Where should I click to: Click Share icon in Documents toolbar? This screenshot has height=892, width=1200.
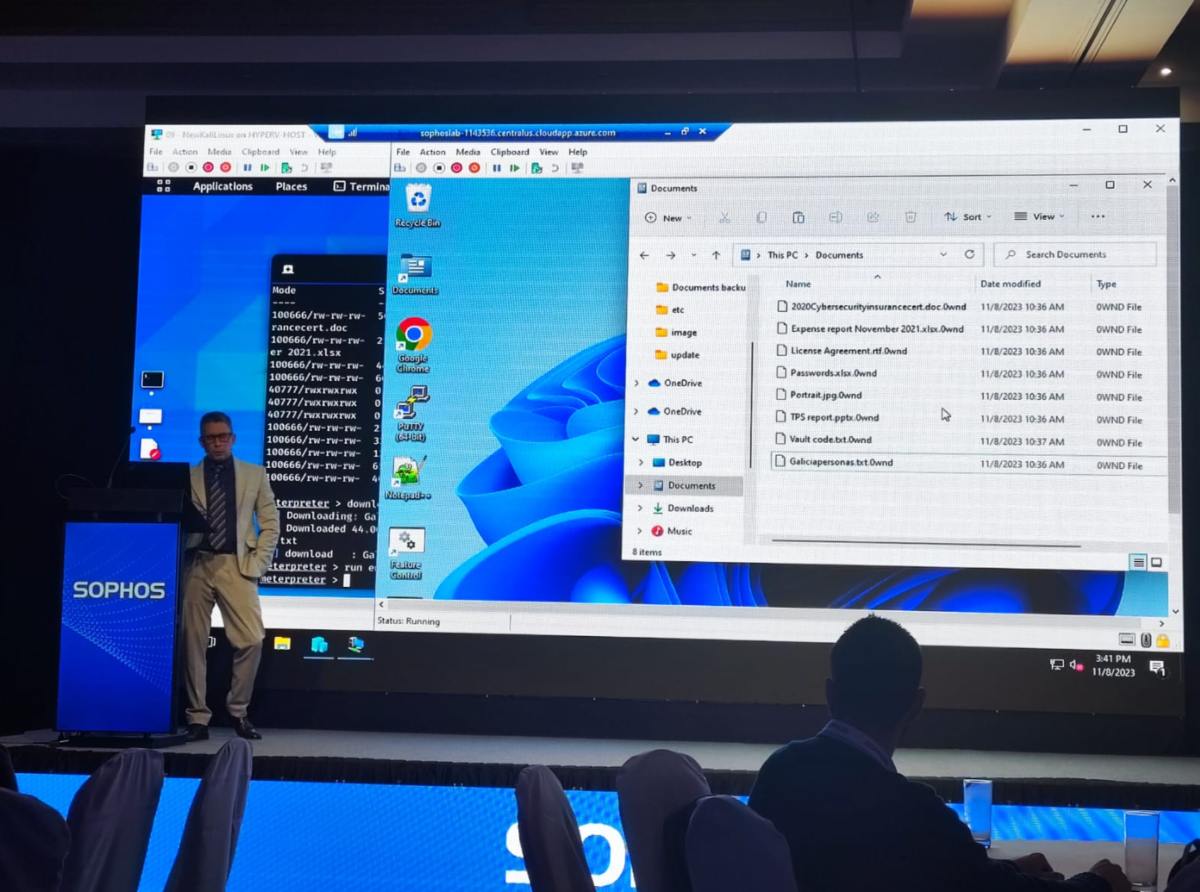pyautogui.click(x=873, y=217)
